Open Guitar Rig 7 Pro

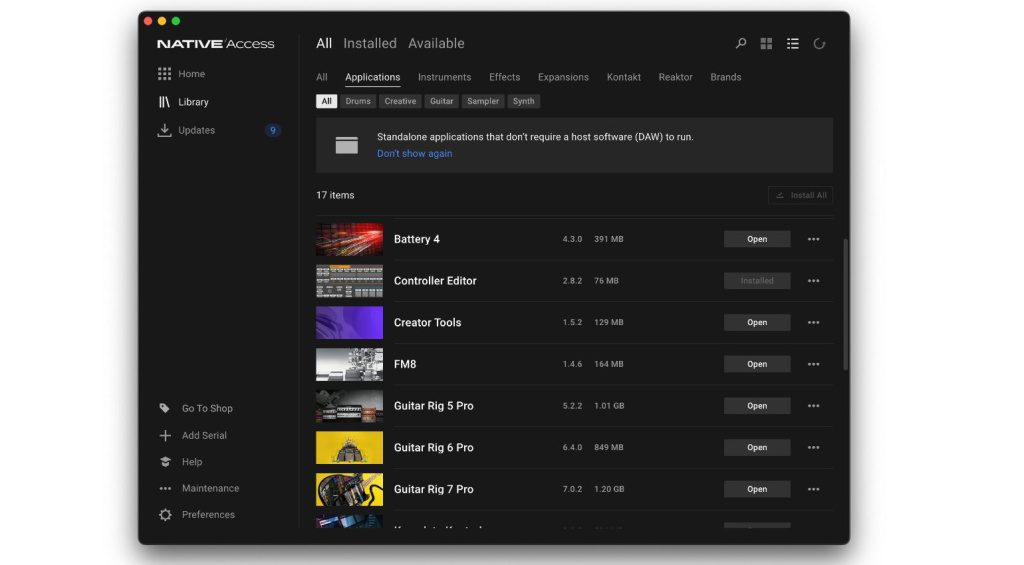click(757, 489)
